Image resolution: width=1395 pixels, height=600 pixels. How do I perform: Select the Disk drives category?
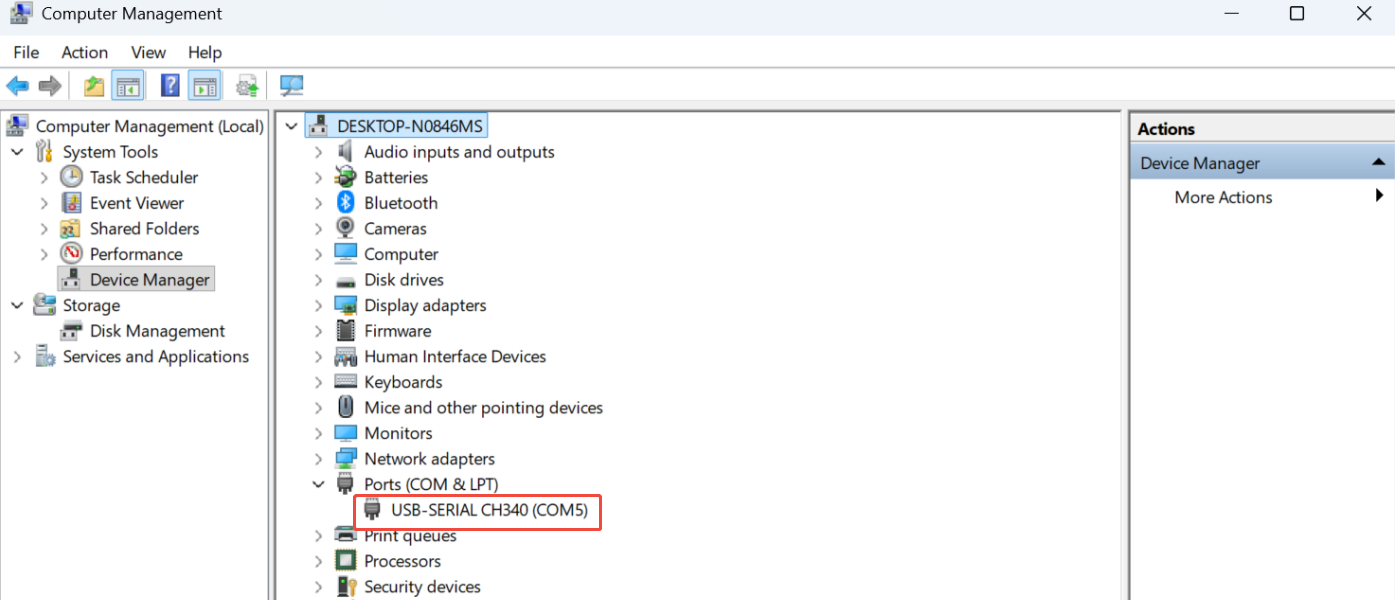404,280
